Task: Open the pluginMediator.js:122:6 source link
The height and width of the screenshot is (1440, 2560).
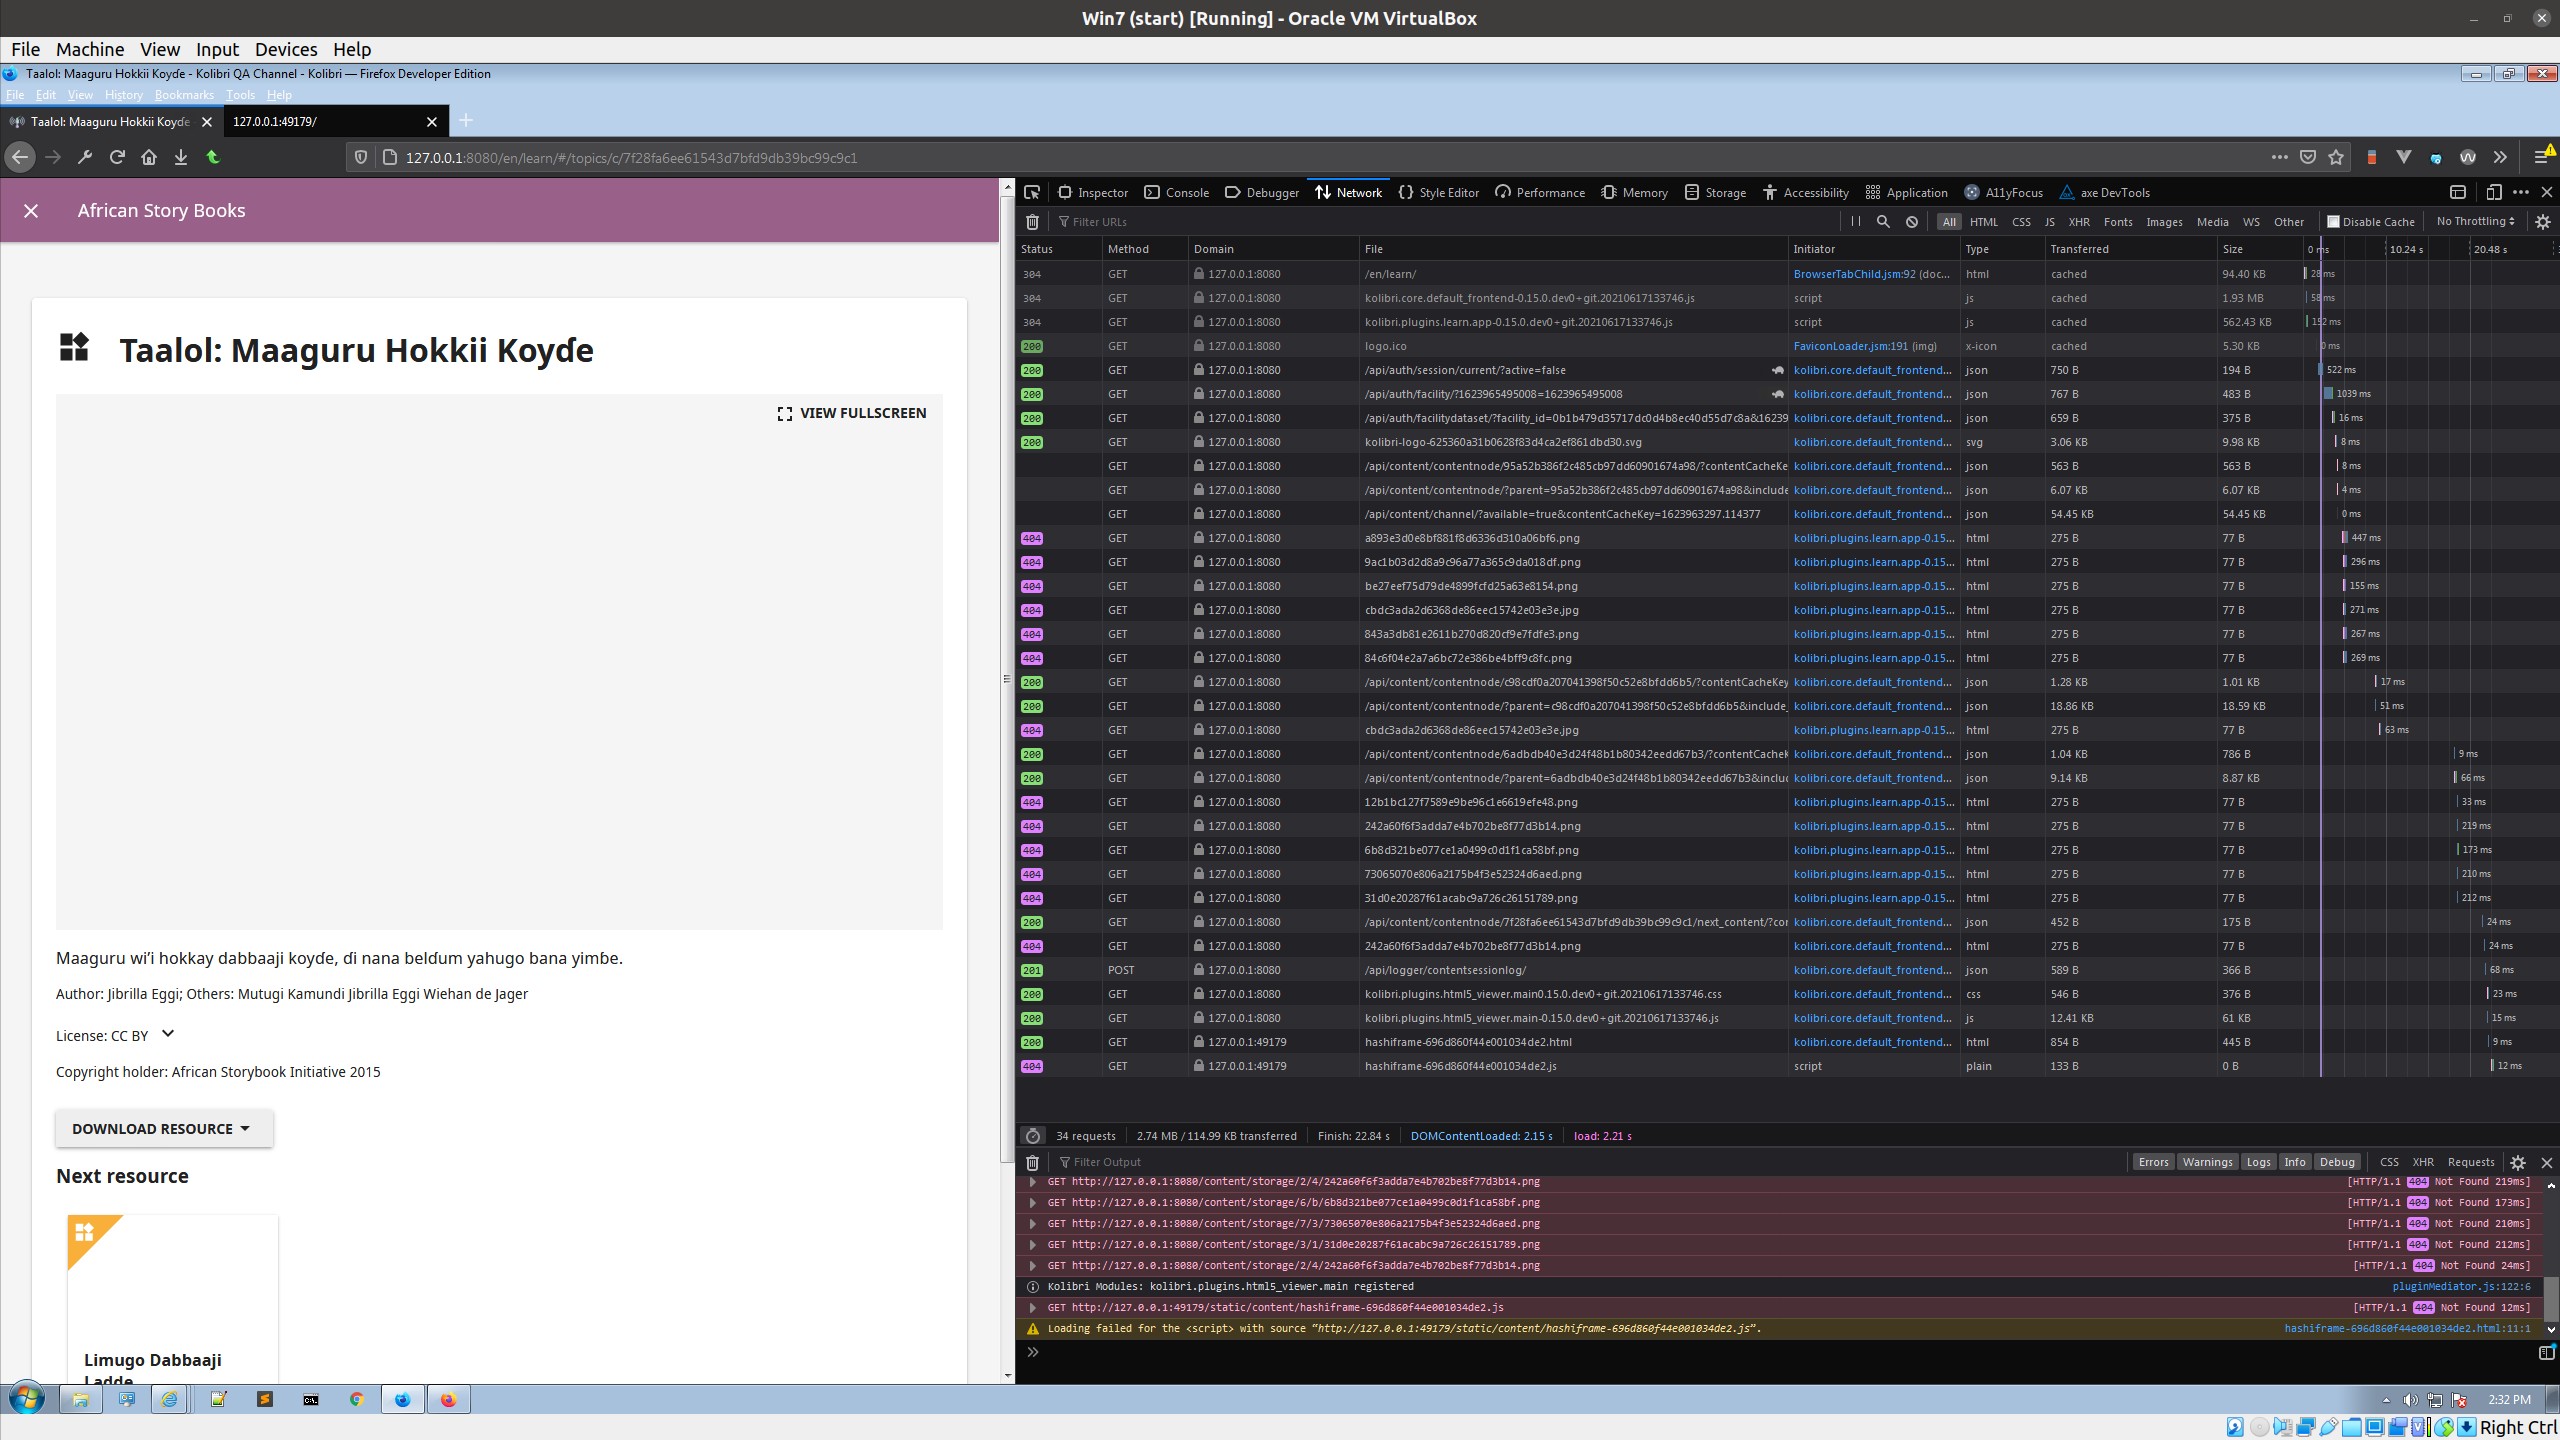Action: click(2461, 1287)
